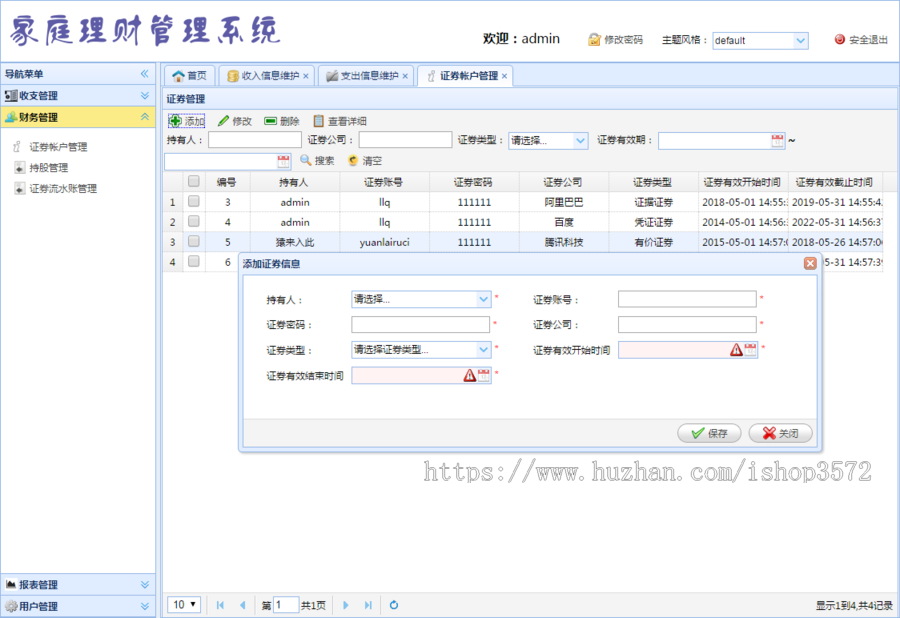Close the 添加证券信息 dialog with red X
Image resolution: width=900 pixels, height=618 pixels.
pos(810,263)
